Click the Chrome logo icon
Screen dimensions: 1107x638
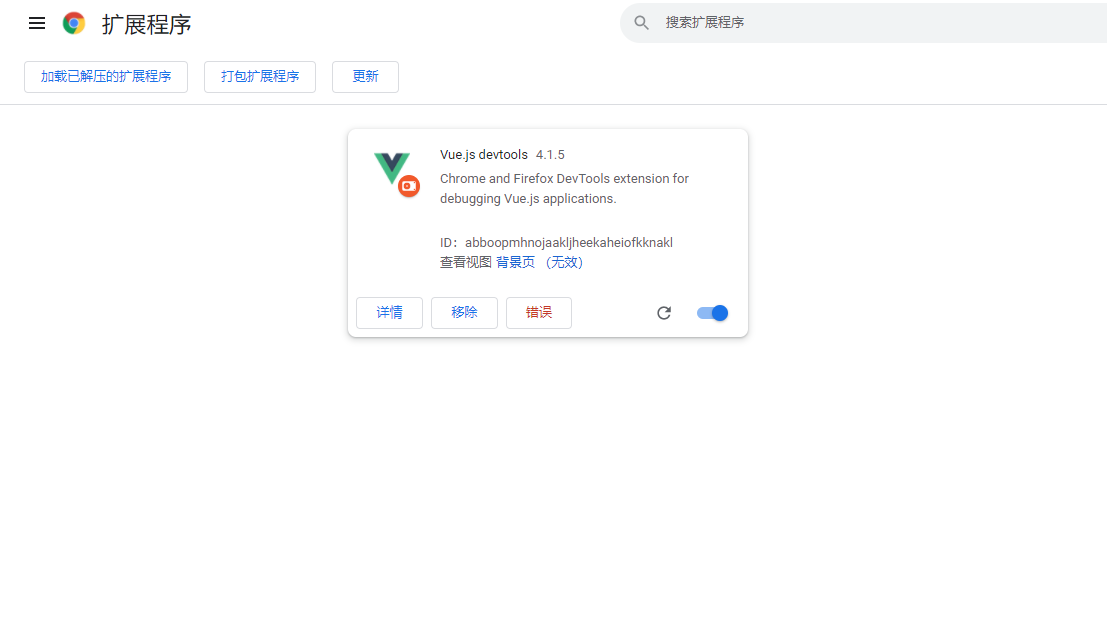click(74, 23)
